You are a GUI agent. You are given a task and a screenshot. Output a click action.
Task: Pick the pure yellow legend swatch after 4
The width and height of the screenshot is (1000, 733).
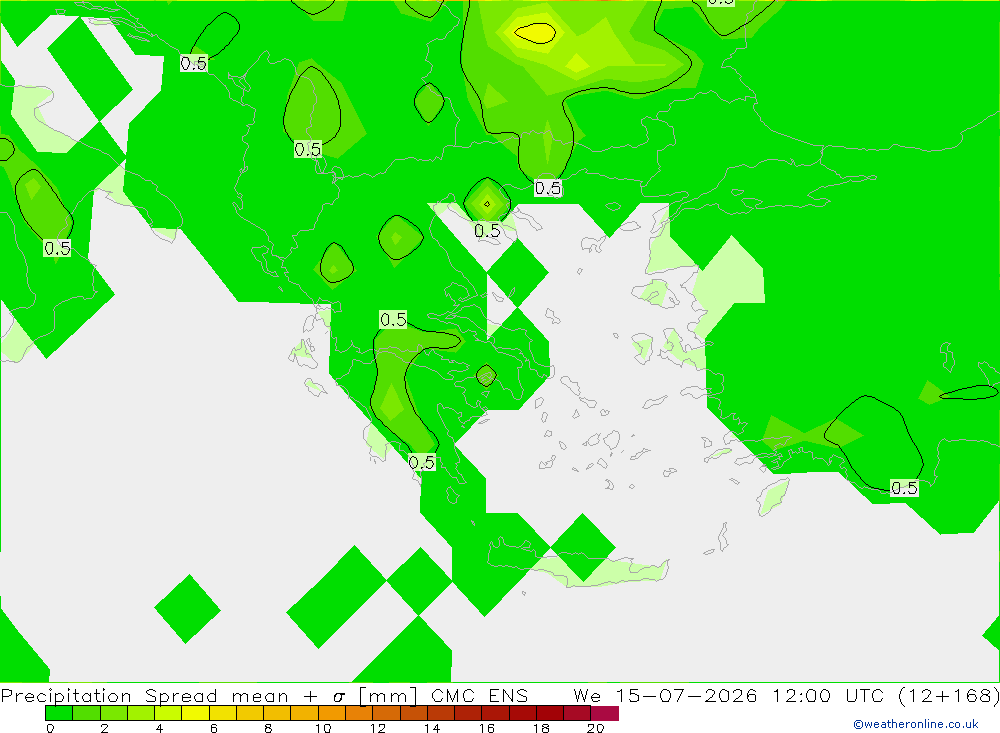[x=195, y=713]
